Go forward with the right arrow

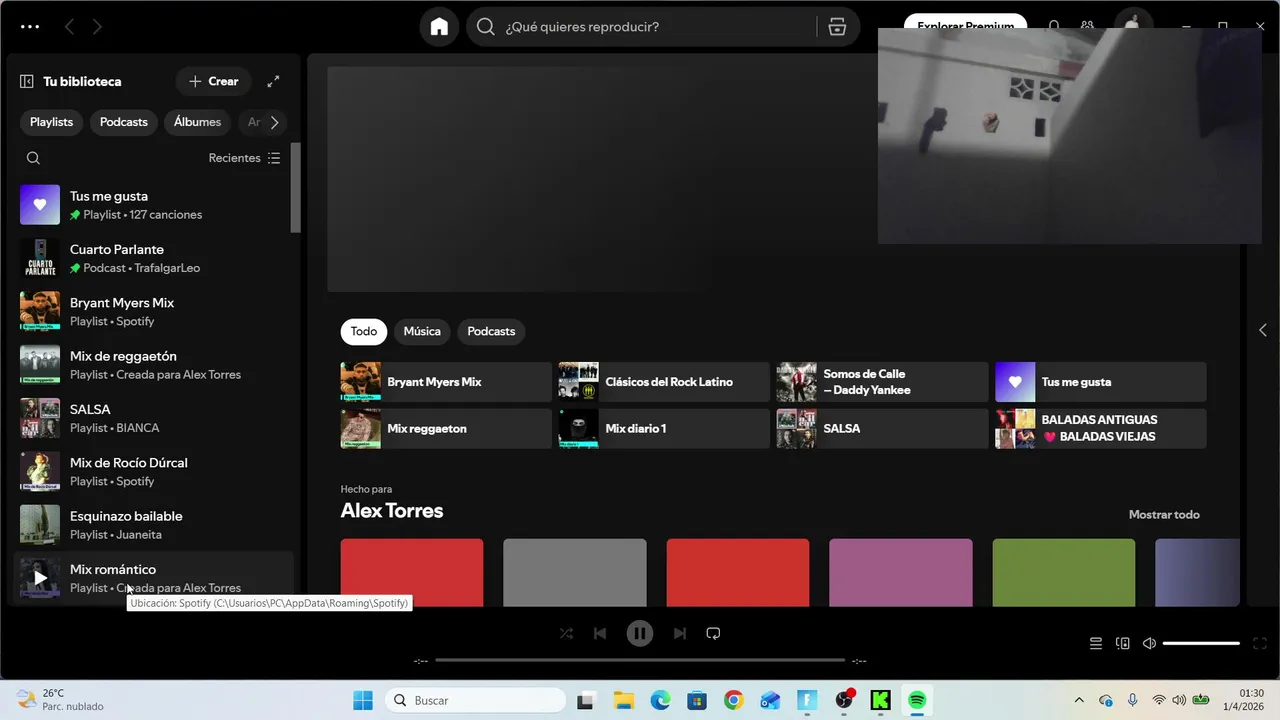(x=97, y=27)
